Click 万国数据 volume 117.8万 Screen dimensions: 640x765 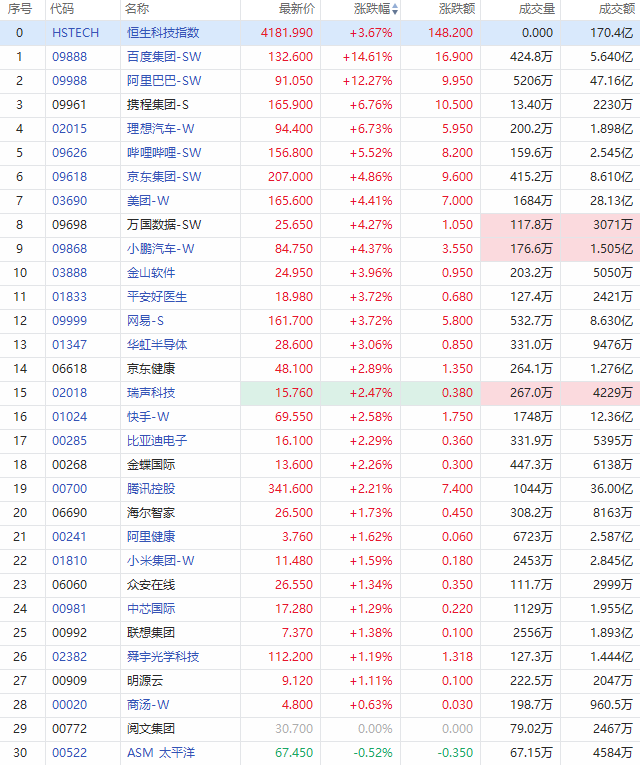(x=531, y=224)
